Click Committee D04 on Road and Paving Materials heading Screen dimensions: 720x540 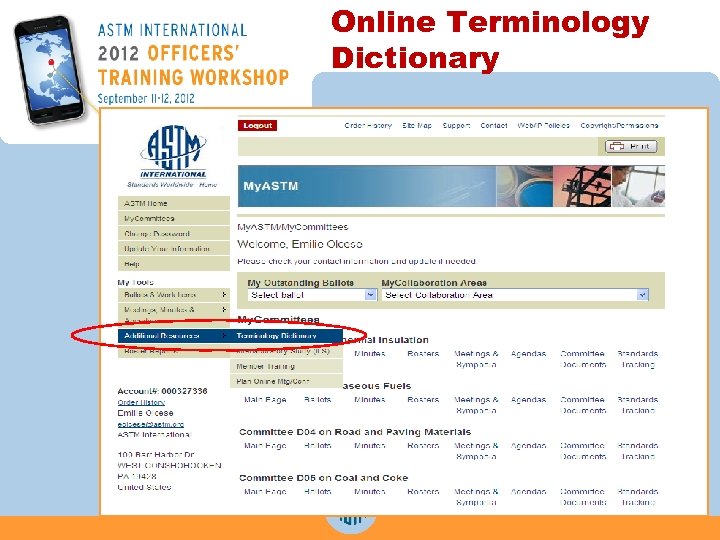pyautogui.click(x=355, y=432)
